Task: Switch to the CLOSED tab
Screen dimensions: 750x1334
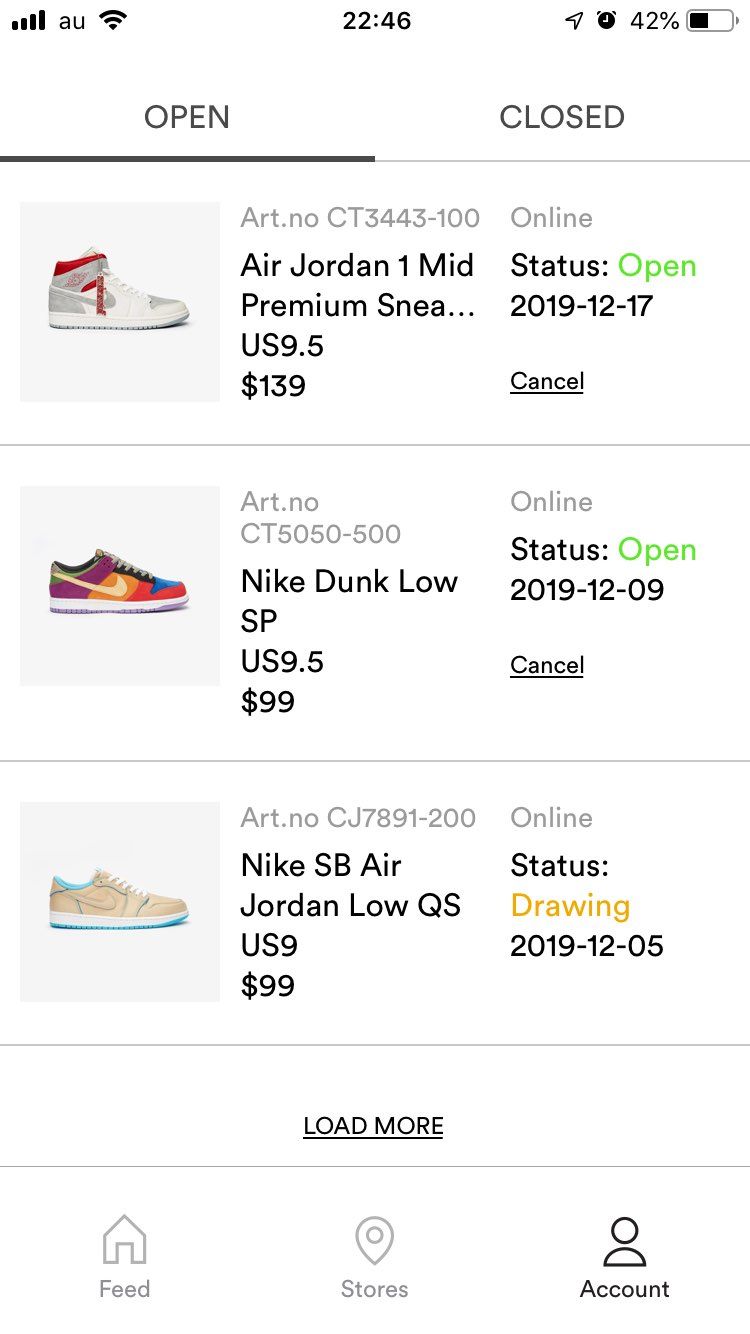Action: [562, 117]
